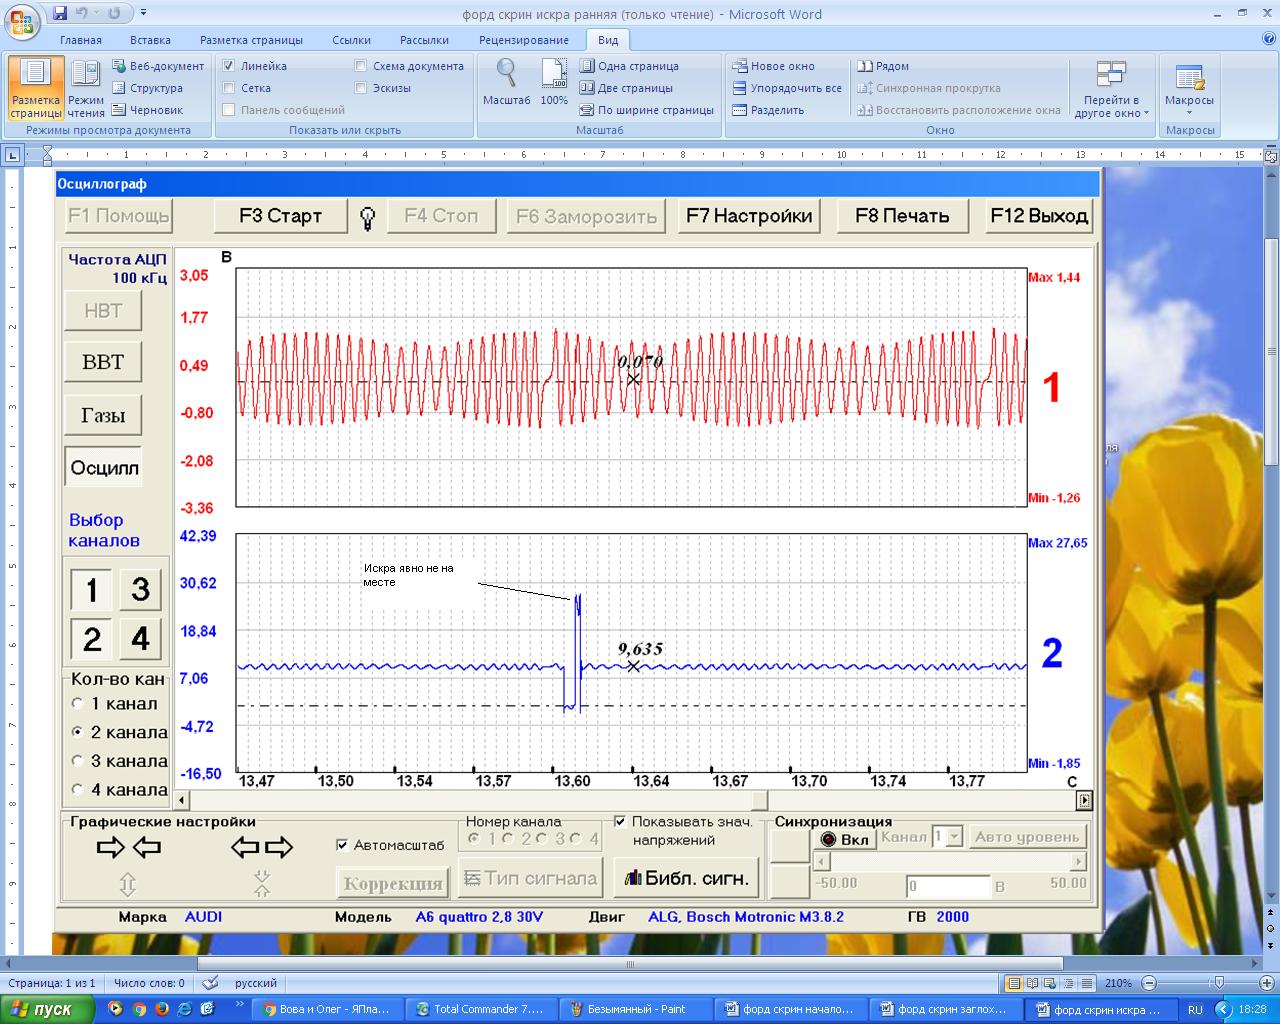Toggle the Автомасштаб checkbox in oscilloscope
Image resolution: width=1280 pixels, height=1024 pixels.
click(343, 845)
